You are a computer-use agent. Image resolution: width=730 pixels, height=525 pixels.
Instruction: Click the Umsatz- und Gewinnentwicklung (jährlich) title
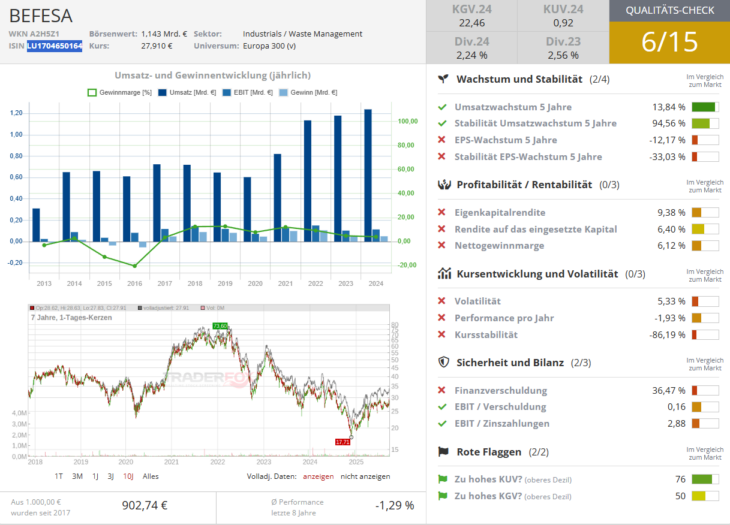[213, 75]
